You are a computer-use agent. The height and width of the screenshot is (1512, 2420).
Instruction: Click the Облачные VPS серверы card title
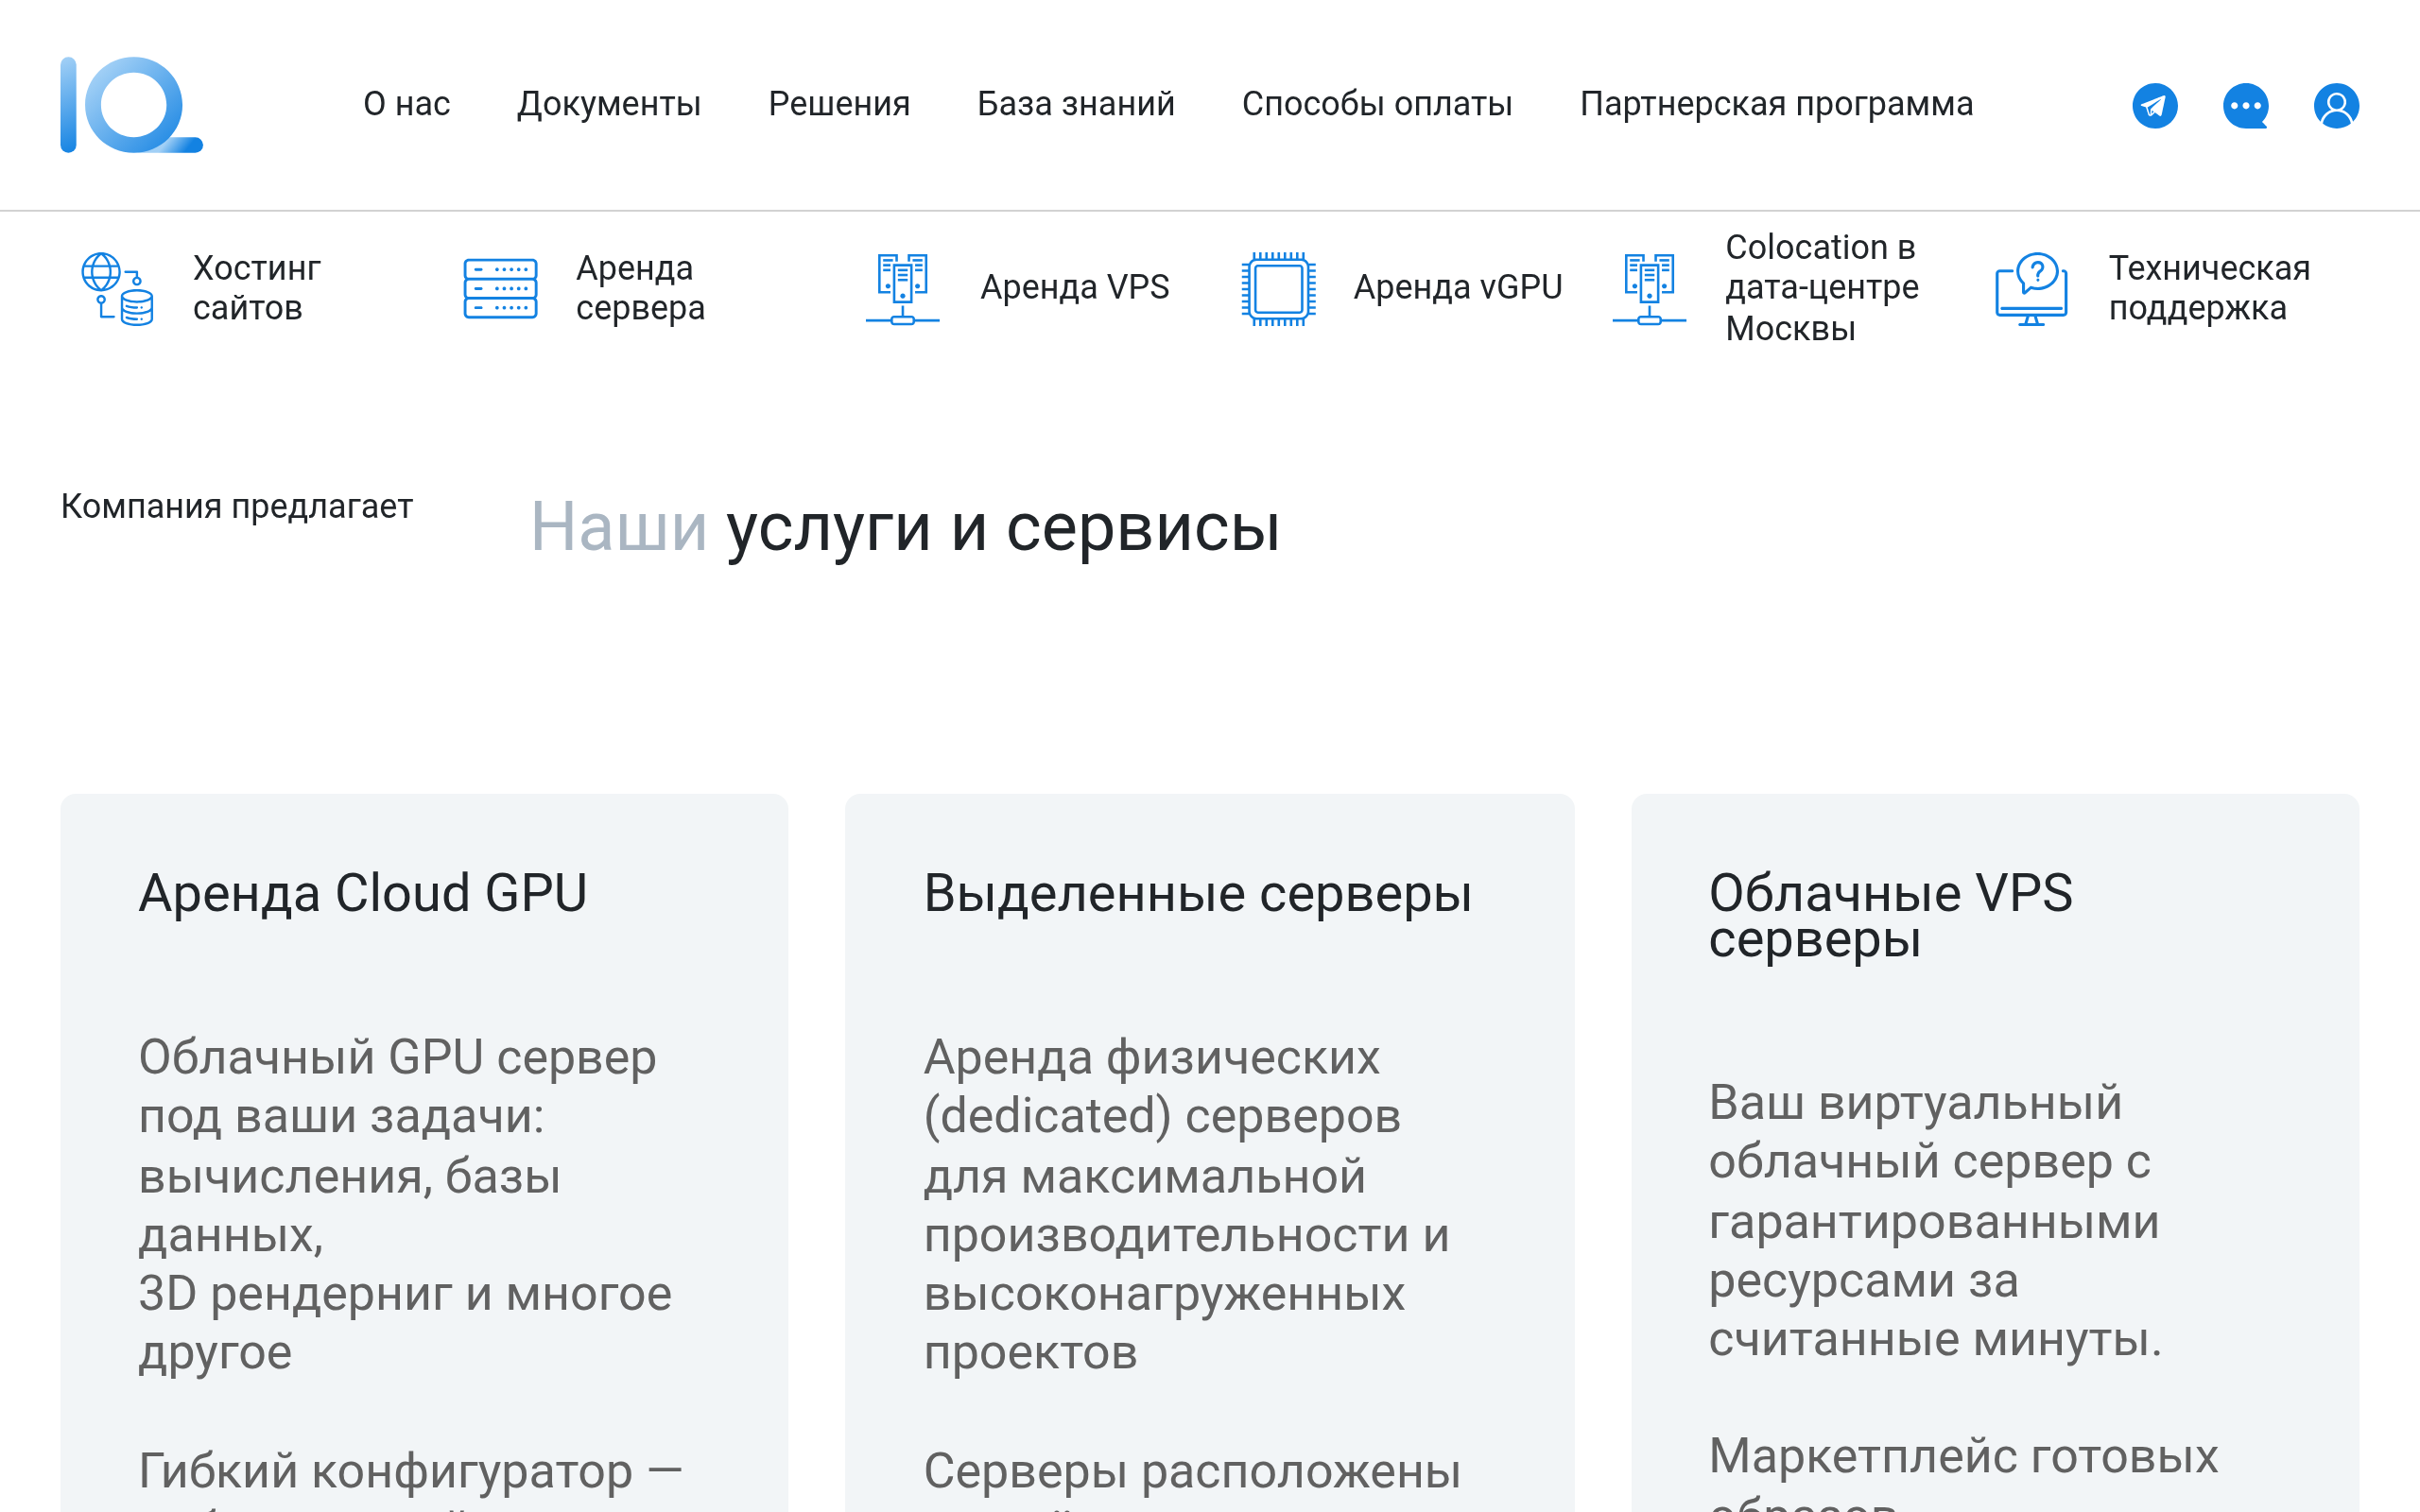tap(1890, 916)
